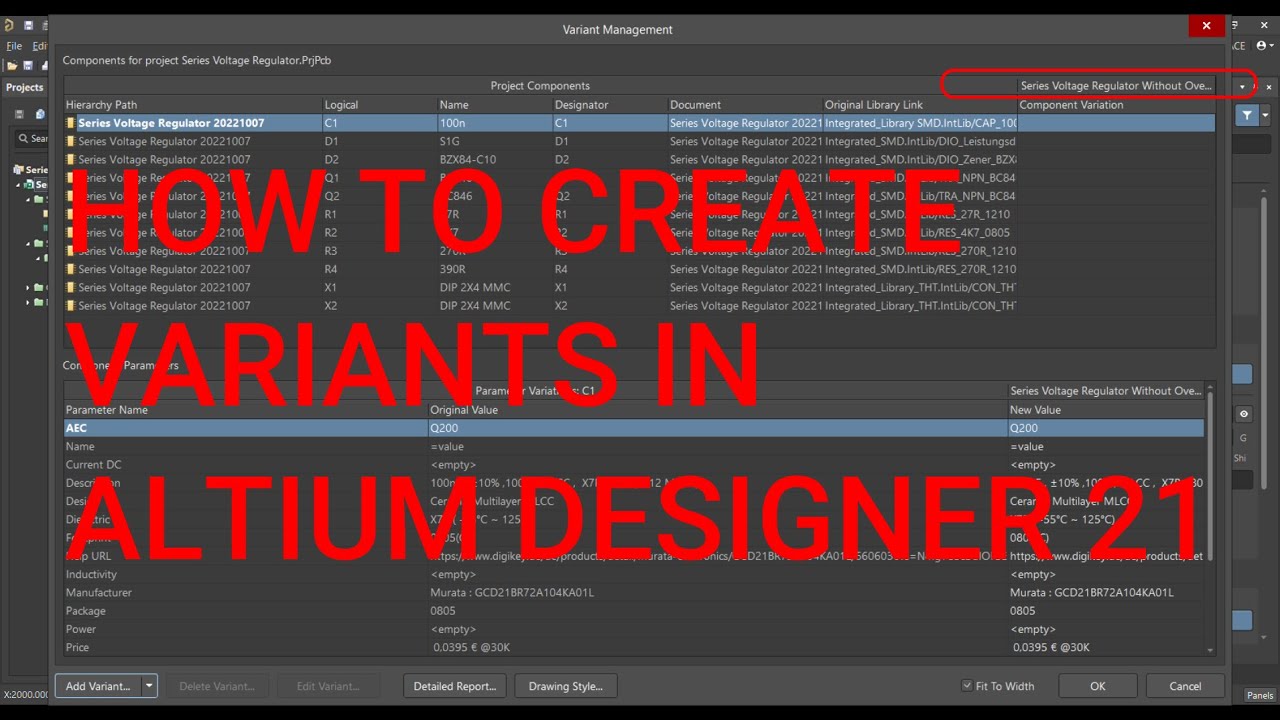Select the BZX84-C10 name cell
Viewport: 1280px width, 720px height.
pos(495,159)
